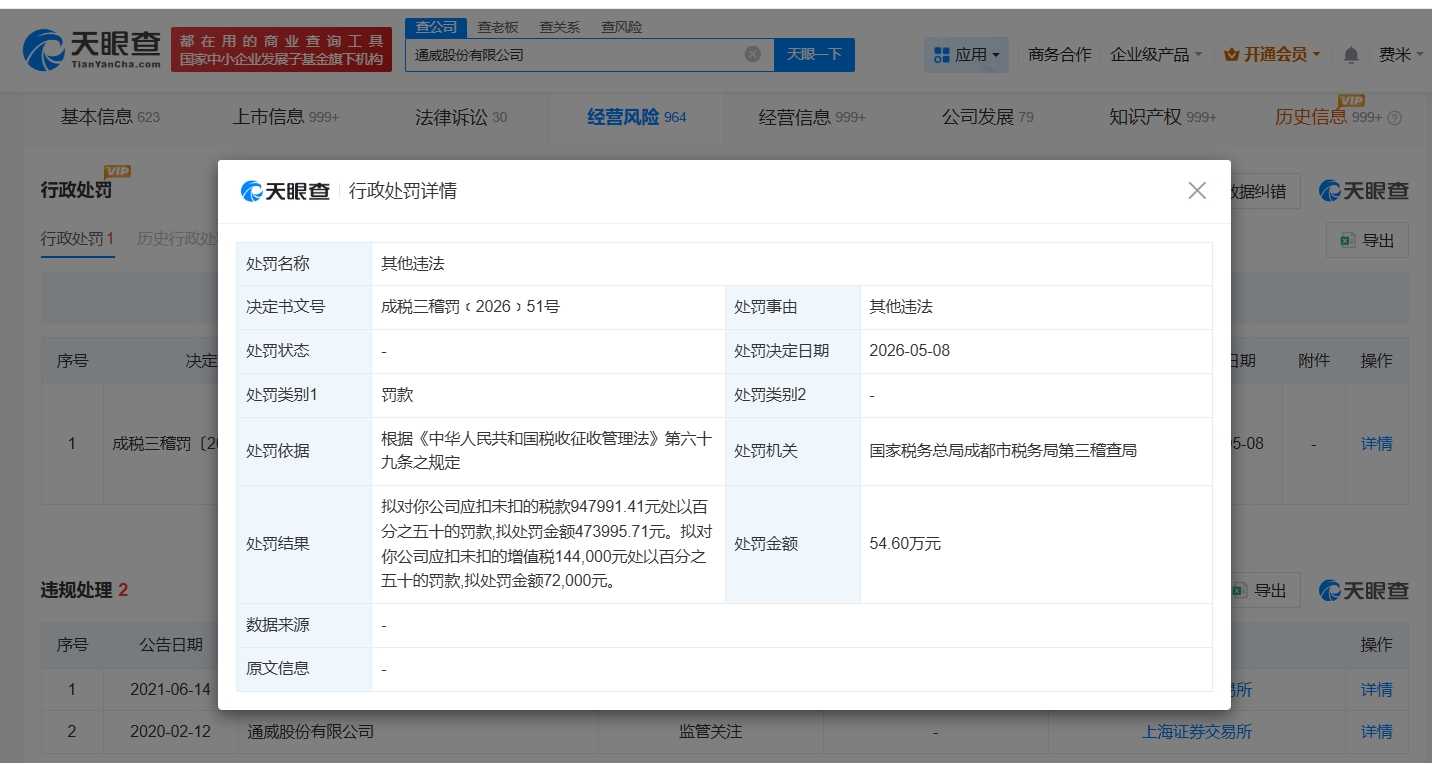Select the 查风险 search tab
1432x763 pixels.
tap(621, 27)
